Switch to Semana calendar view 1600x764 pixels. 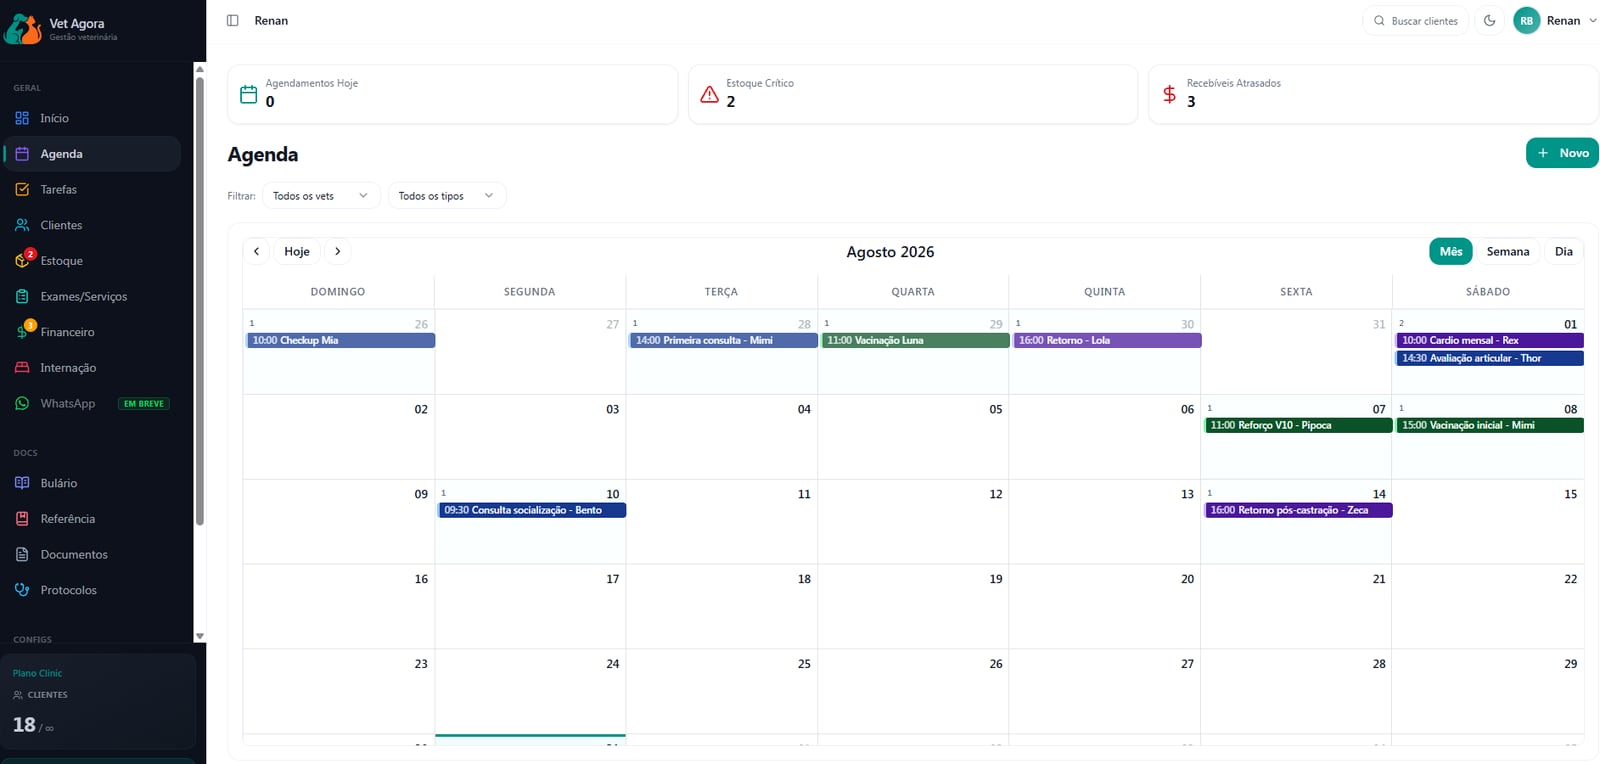click(x=1507, y=251)
